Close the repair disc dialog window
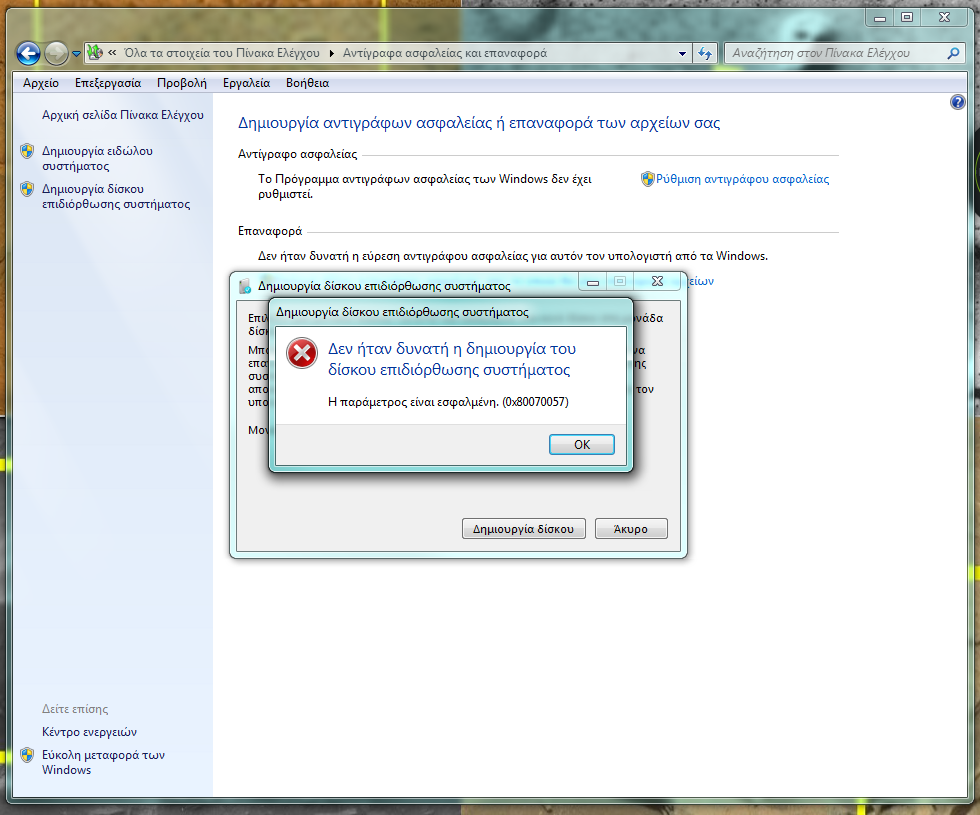The width and height of the screenshot is (980, 815). click(658, 281)
